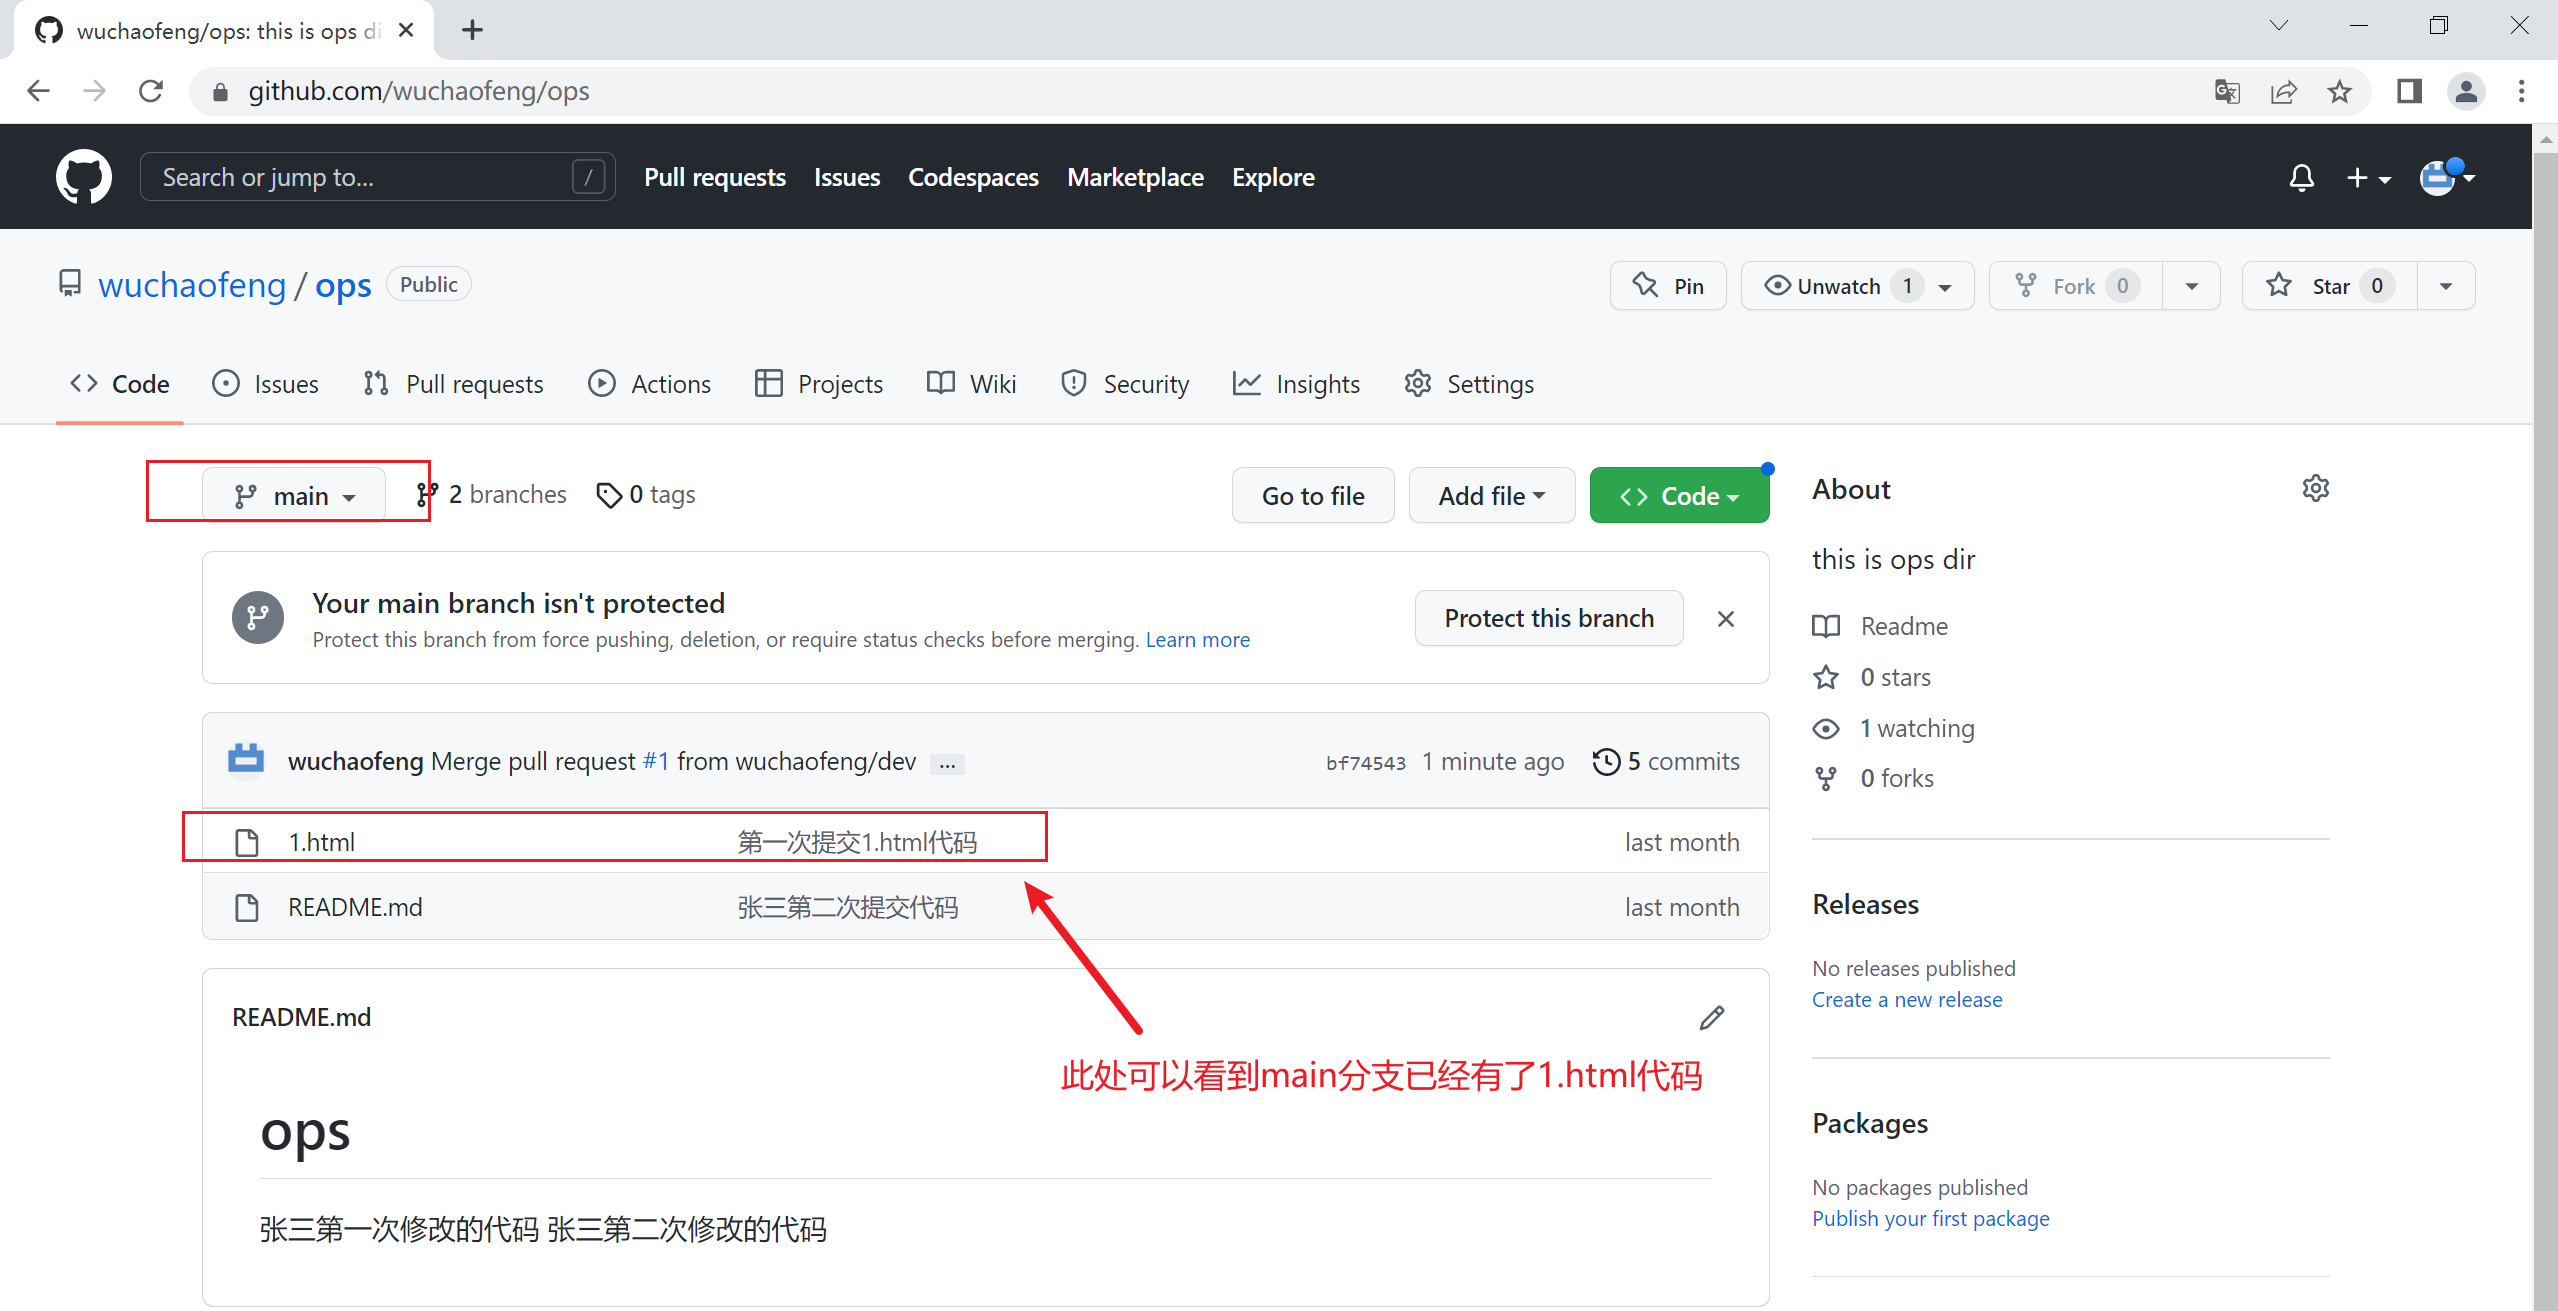This screenshot has width=2558, height=1311.
Task: Click the address bar URL
Action: 419,91
